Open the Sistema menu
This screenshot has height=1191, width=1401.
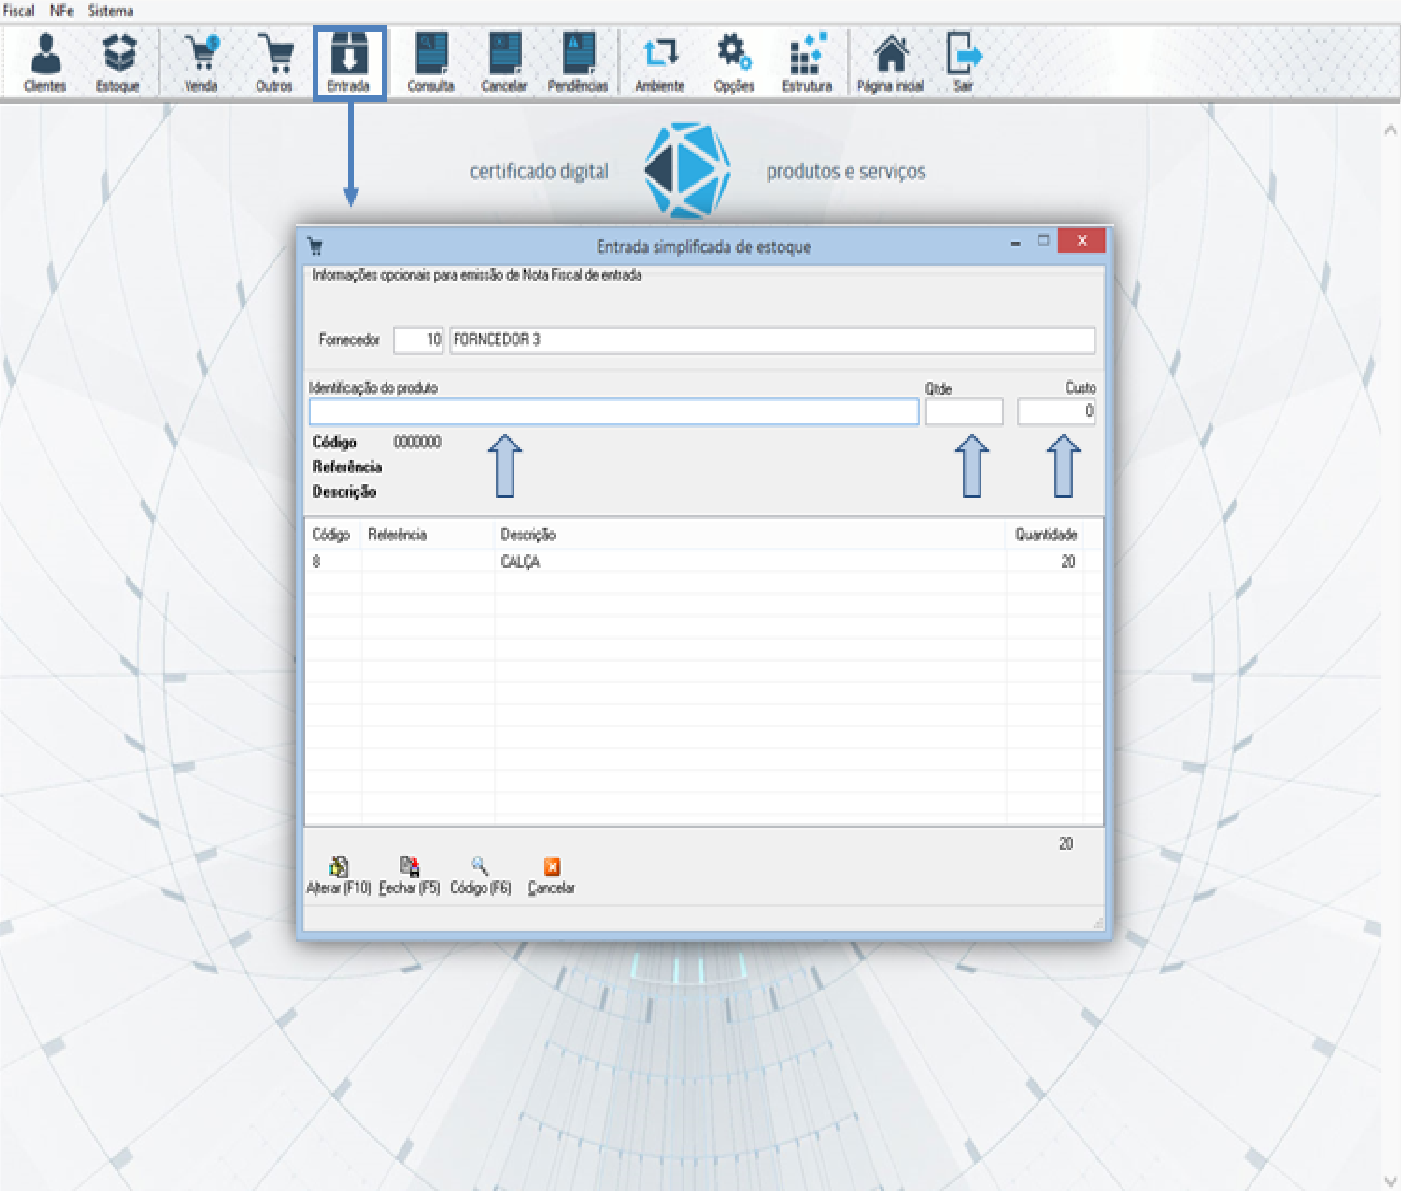[x=110, y=10]
